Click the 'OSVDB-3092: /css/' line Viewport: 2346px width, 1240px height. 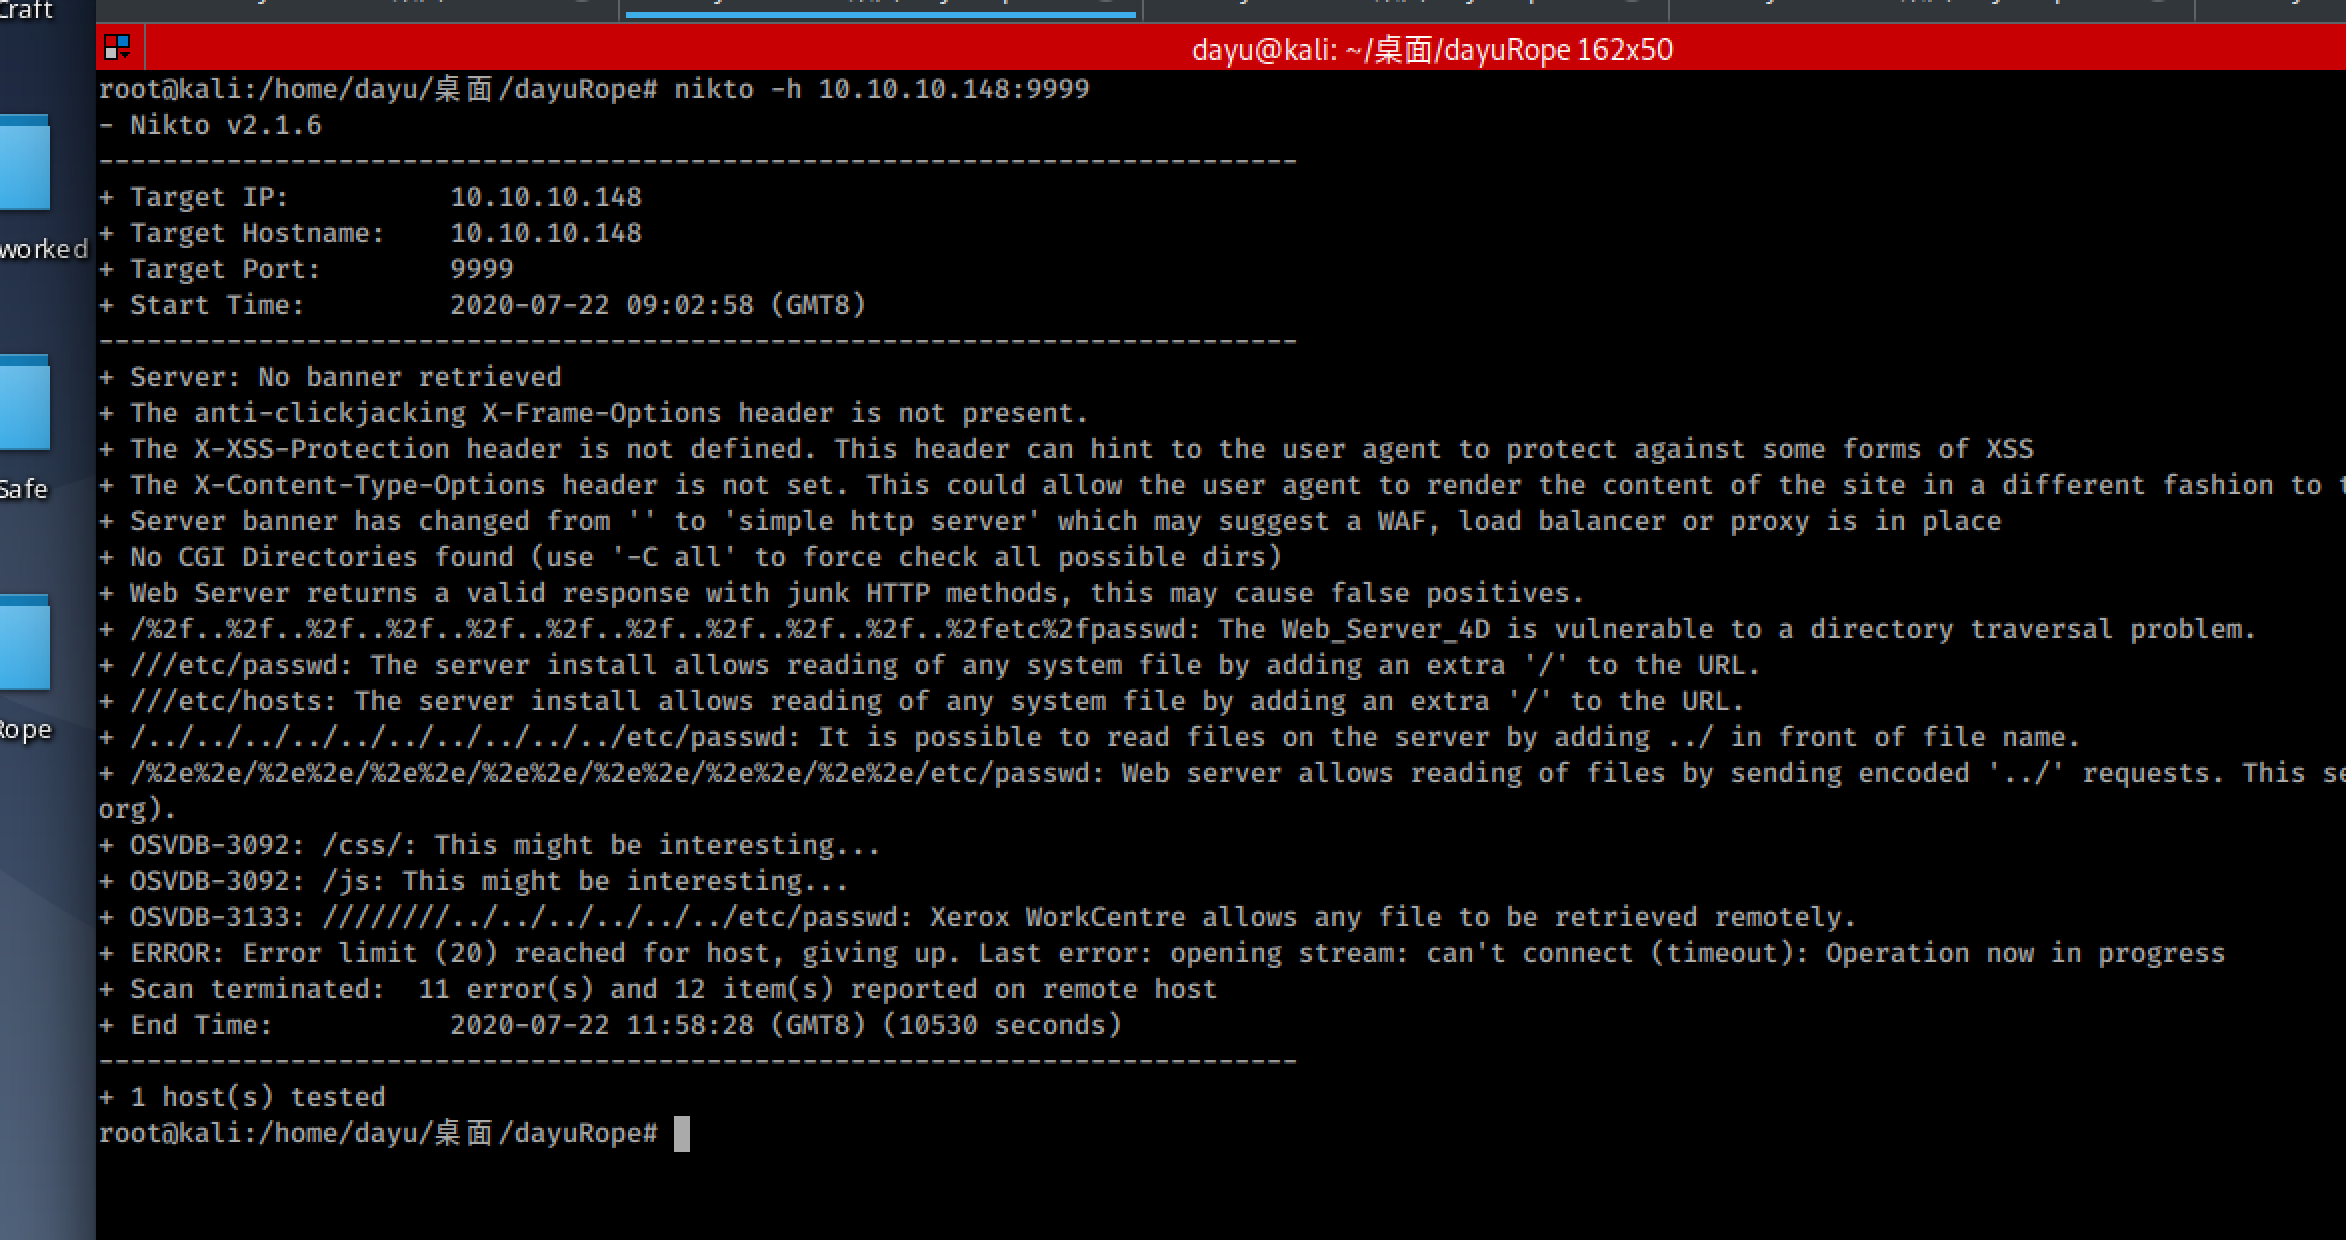490,845
